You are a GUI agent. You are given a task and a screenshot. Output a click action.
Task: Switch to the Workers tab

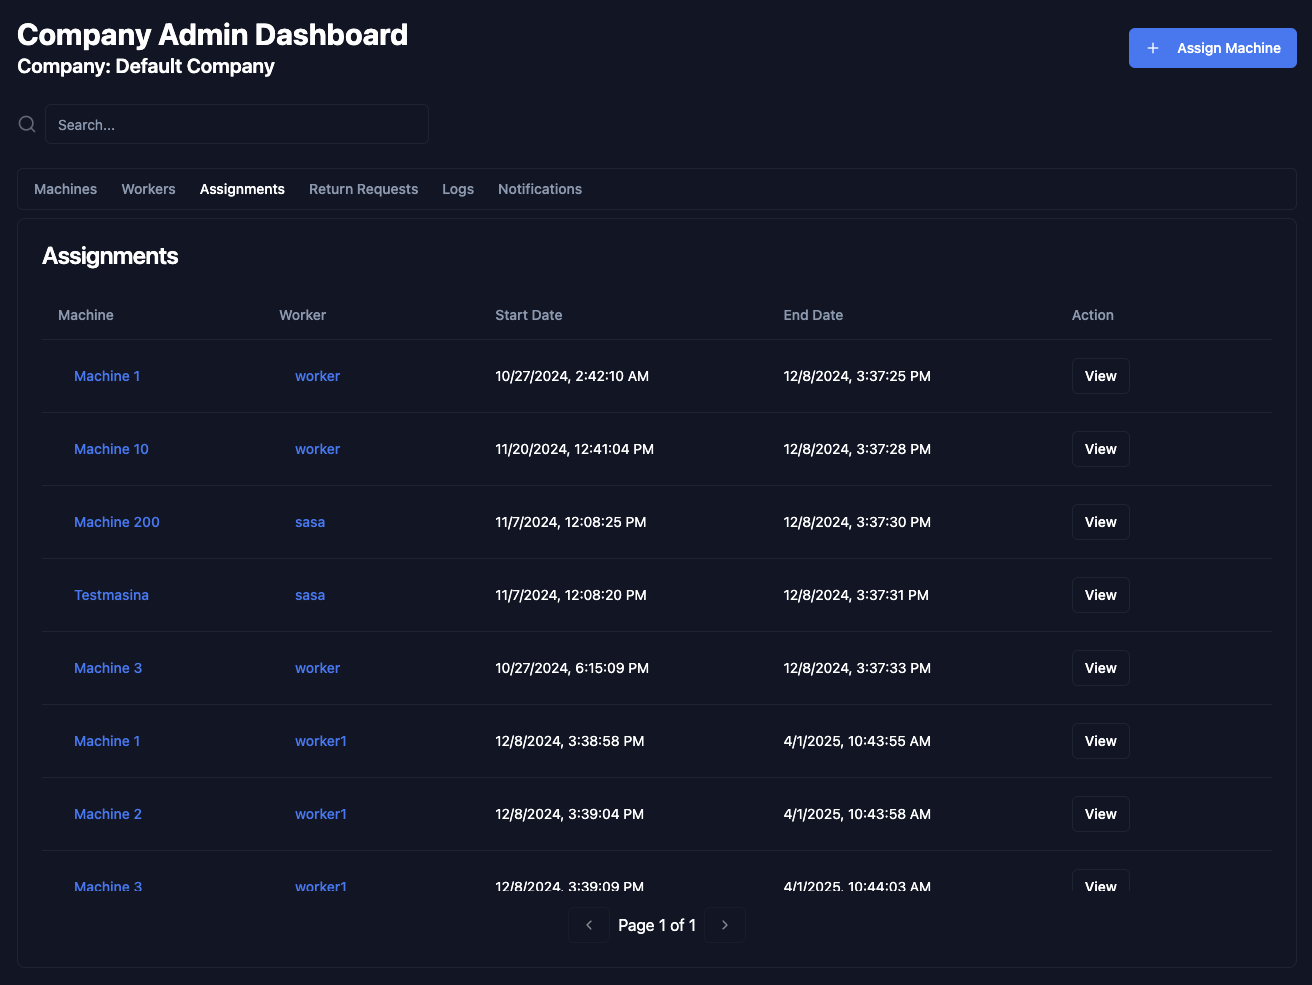(148, 189)
